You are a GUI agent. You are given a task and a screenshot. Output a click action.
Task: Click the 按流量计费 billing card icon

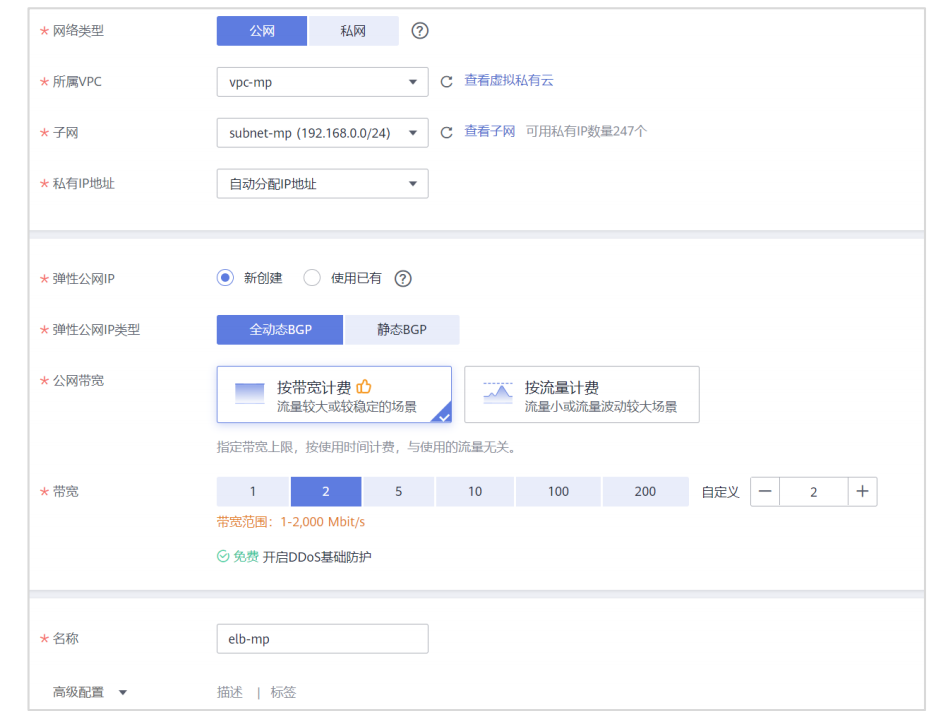pos(497,393)
